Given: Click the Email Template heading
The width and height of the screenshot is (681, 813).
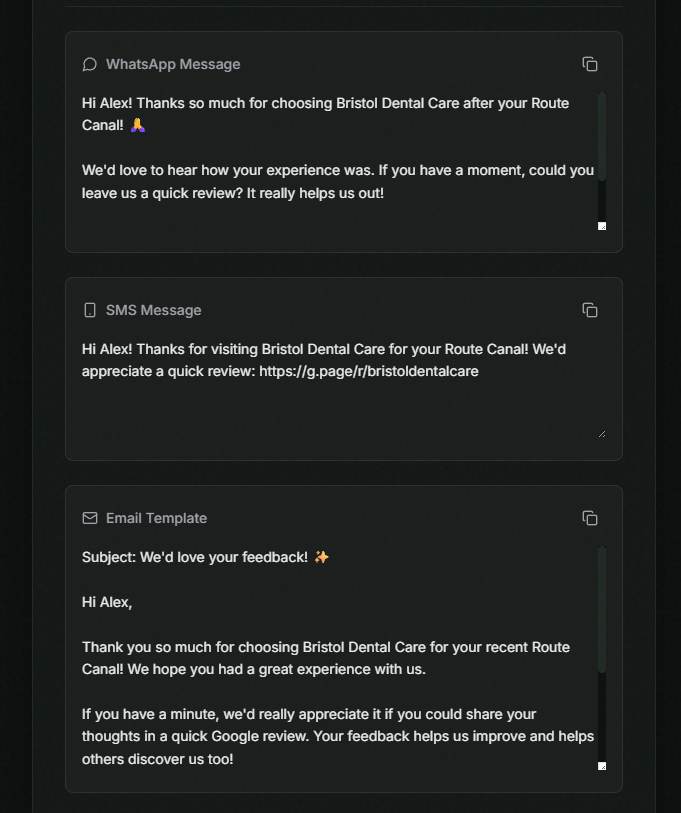Looking at the screenshot, I should (157, 518).
